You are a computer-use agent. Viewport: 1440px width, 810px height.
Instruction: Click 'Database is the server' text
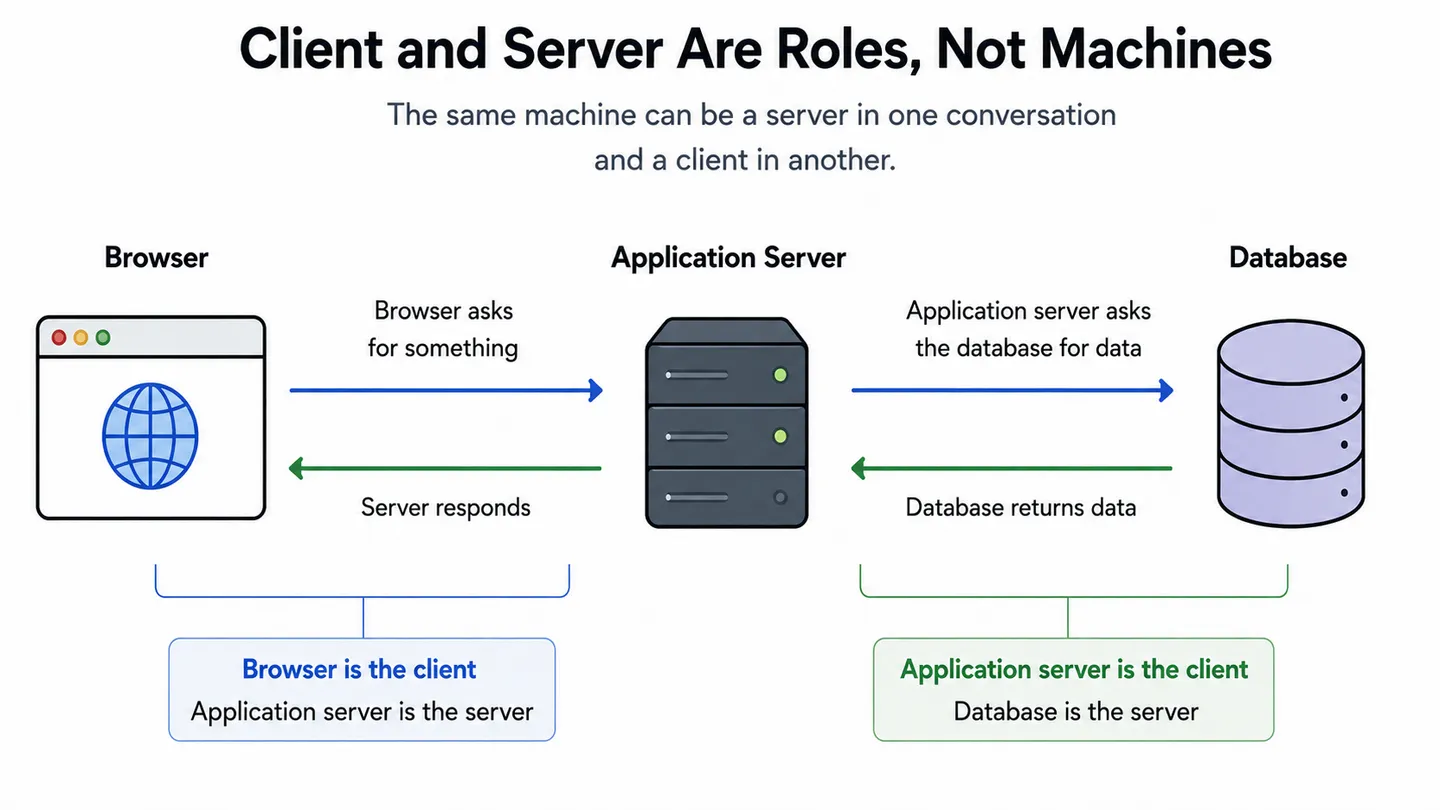1076,712
